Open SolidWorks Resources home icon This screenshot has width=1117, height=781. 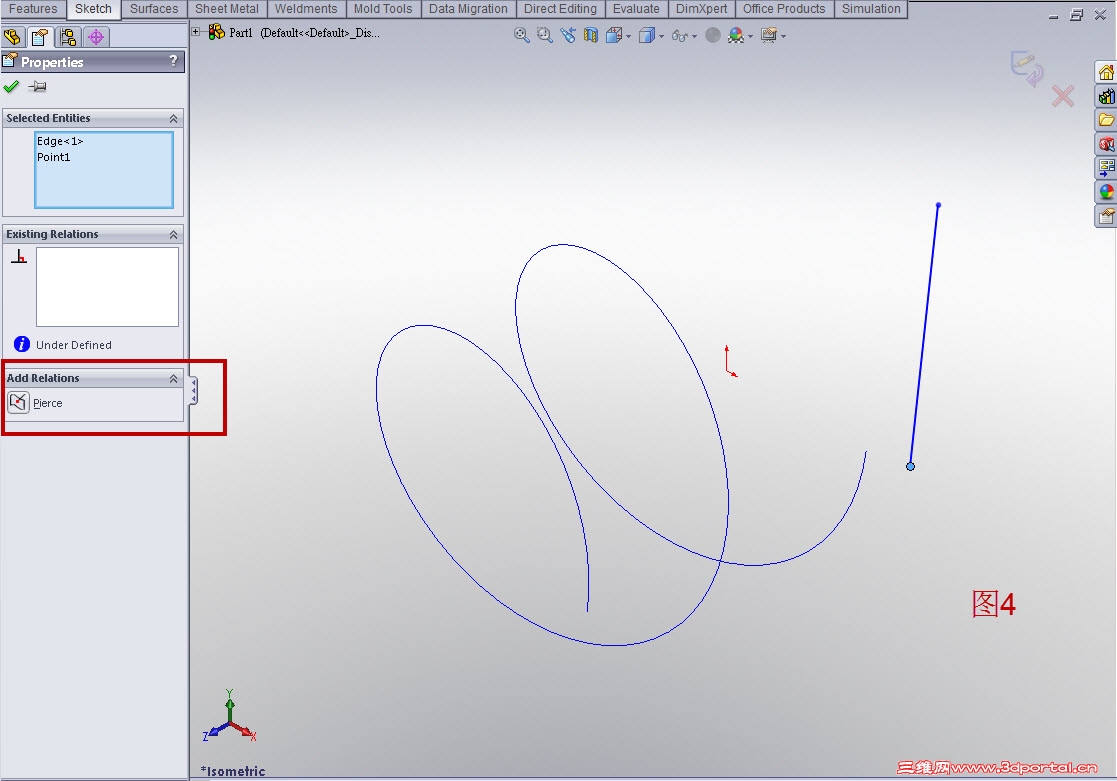coord(1106,73)
